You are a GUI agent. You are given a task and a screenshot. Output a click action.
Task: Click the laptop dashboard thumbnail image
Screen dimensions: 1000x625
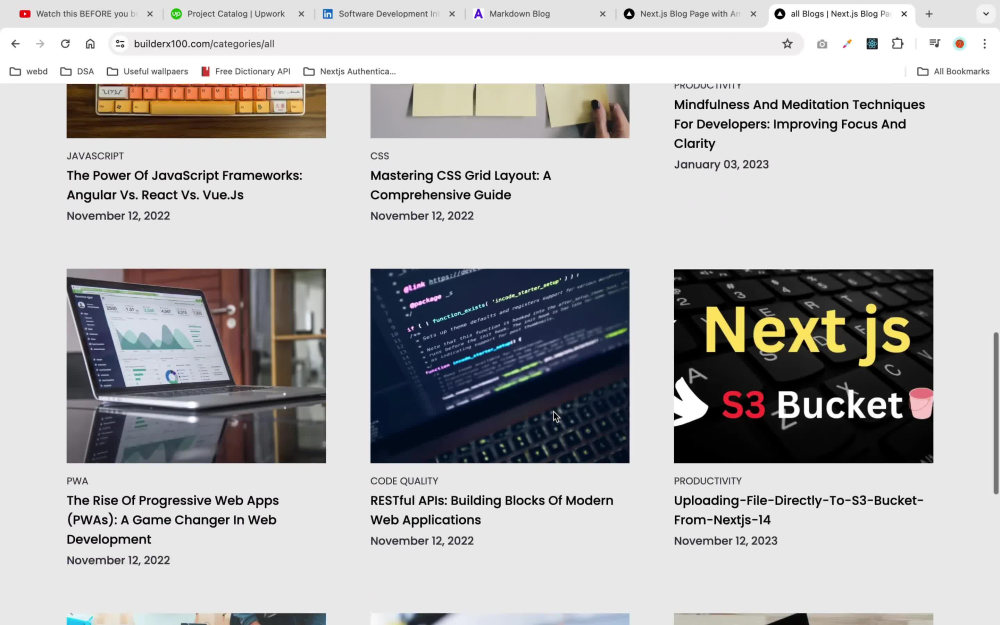[x=196, y=365]
